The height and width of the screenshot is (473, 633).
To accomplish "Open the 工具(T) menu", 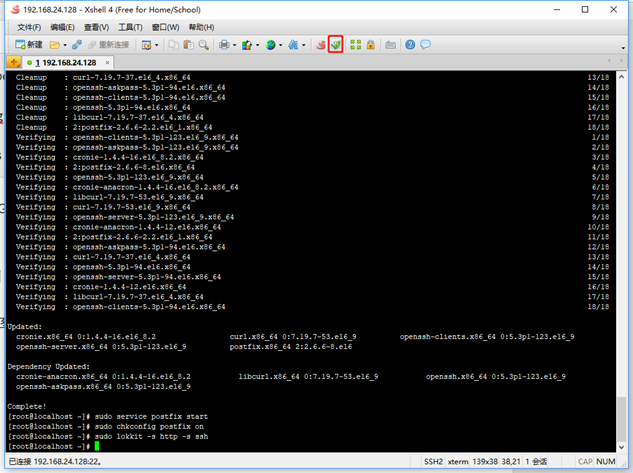I will point(130,27).
